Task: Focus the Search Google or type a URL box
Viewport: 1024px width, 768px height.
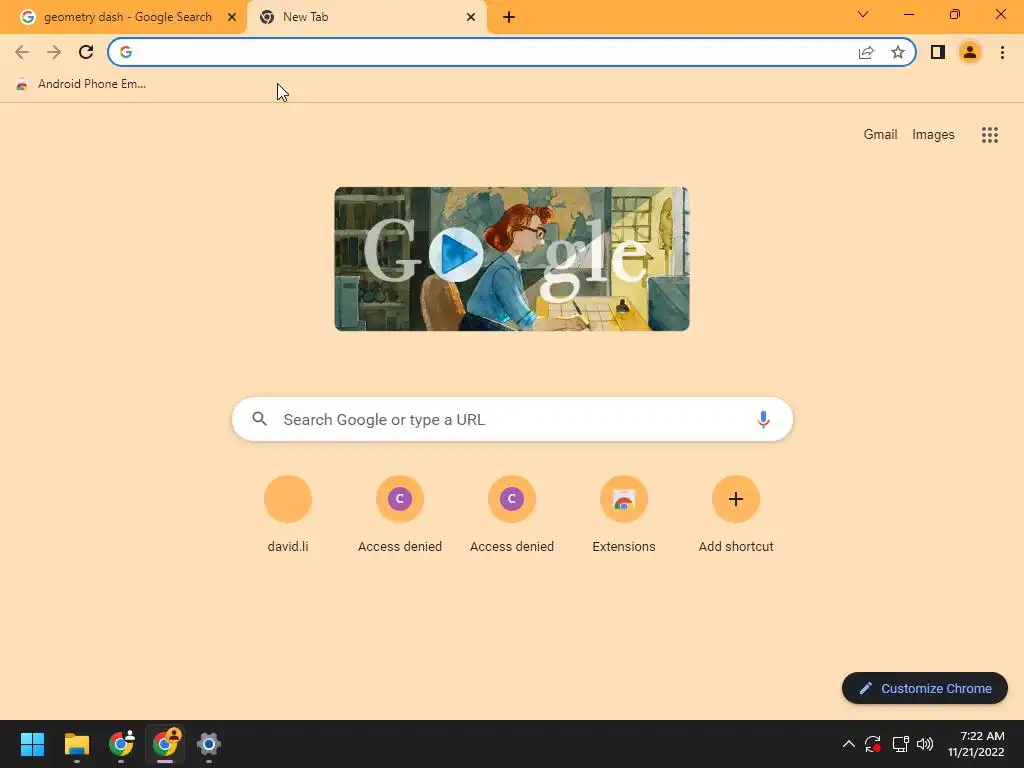Action: 512,419
